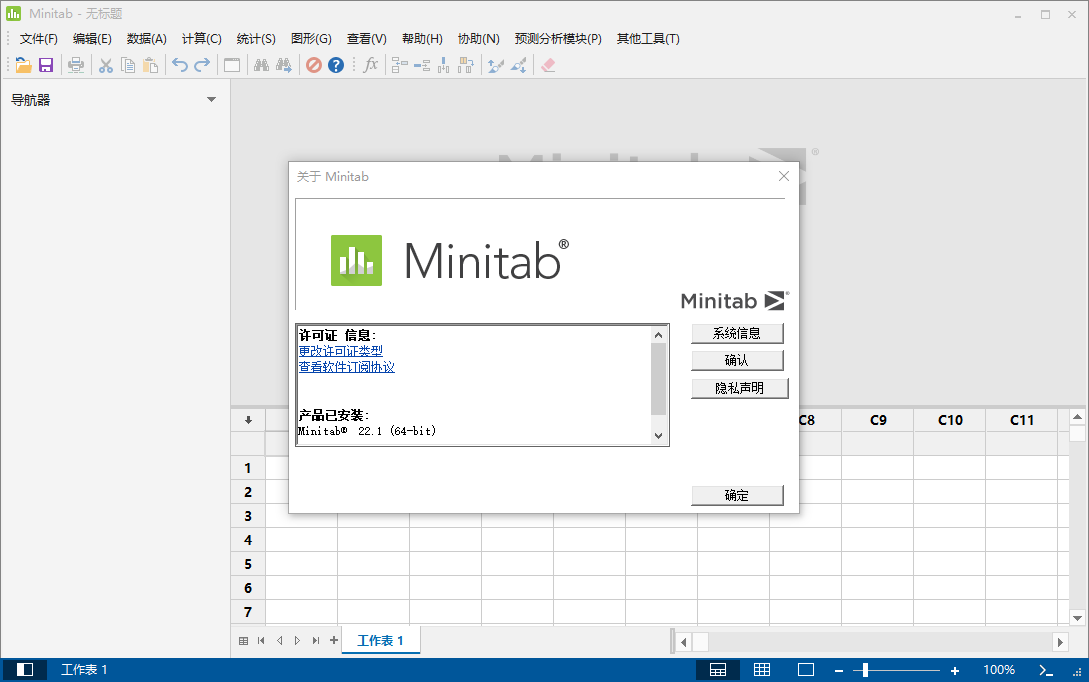The height and width of the screenshot is (682, 1089).
Task: Open the 统计(S) menu
Action: [256, 39]
